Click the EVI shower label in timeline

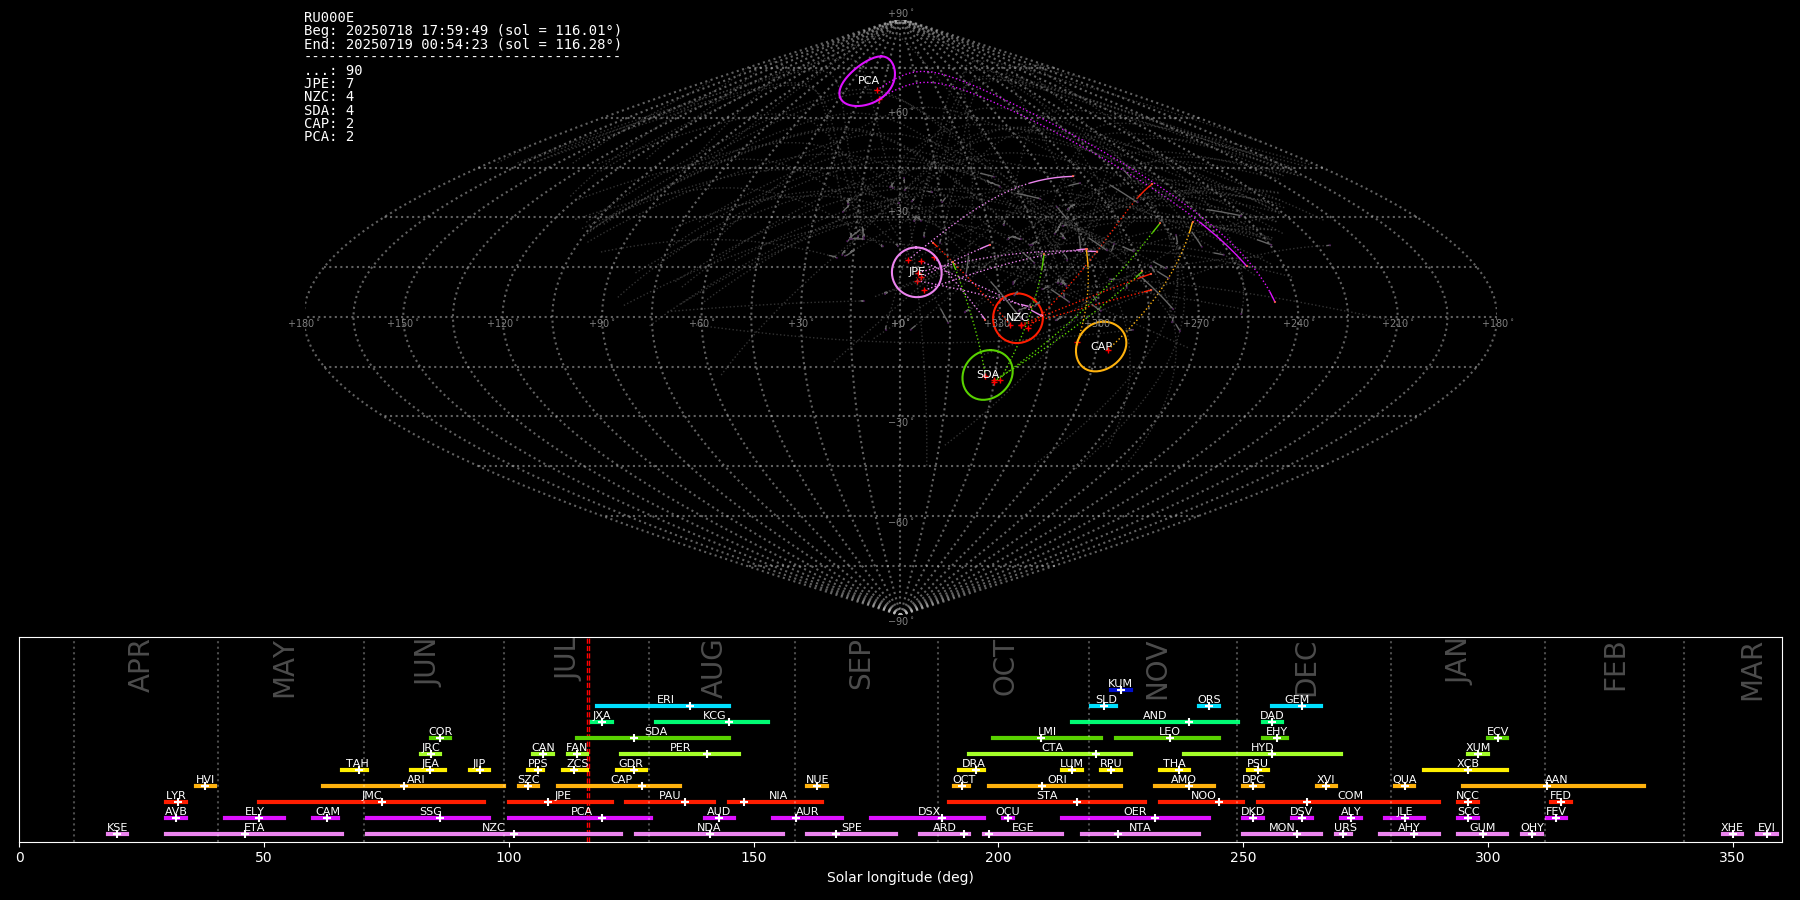[1767, 828]
